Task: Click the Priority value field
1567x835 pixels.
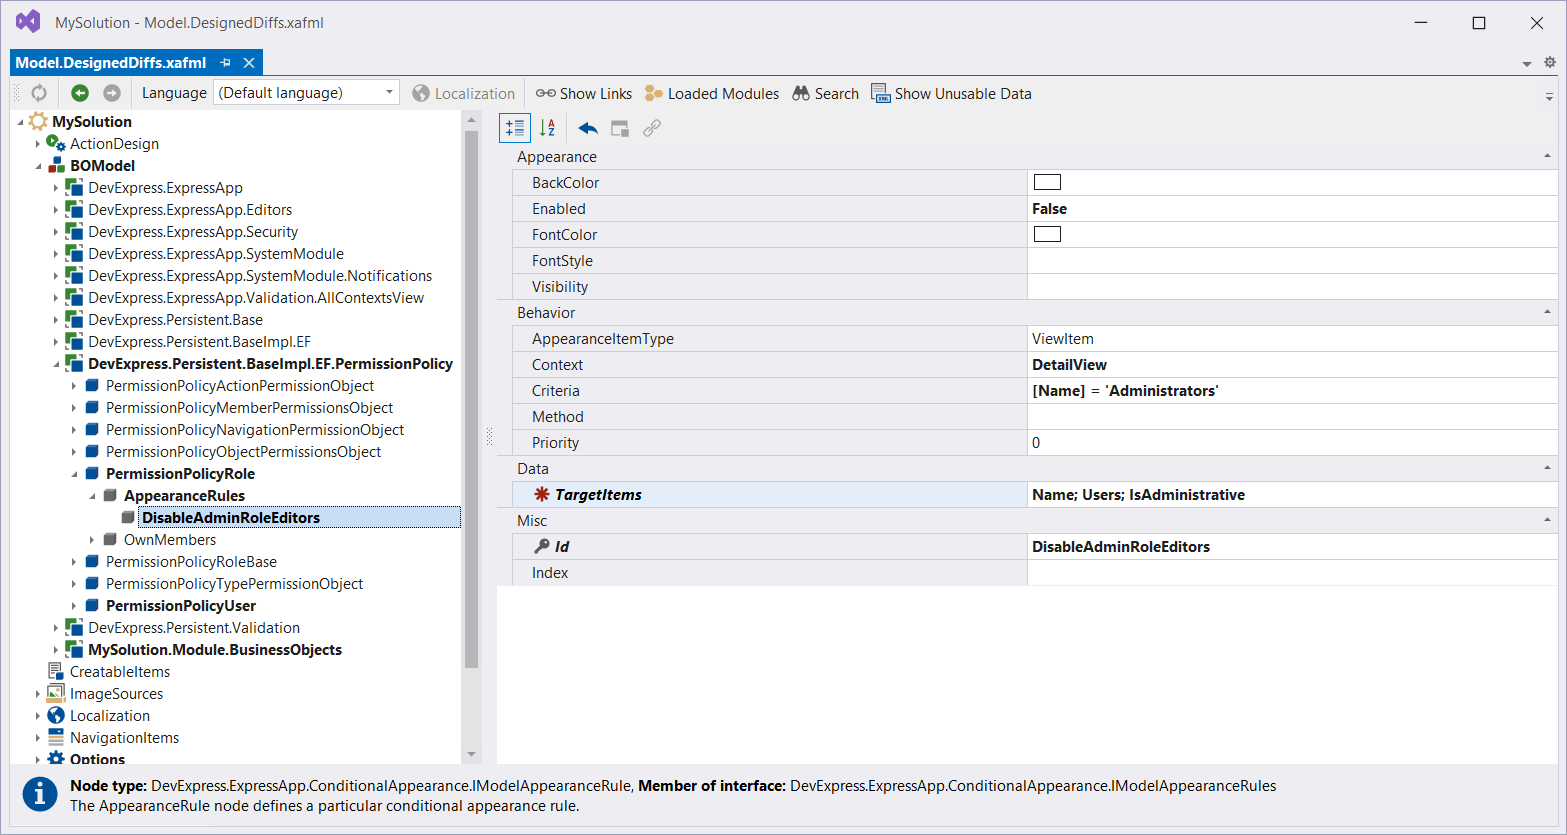Action: tap(1292, 442)
